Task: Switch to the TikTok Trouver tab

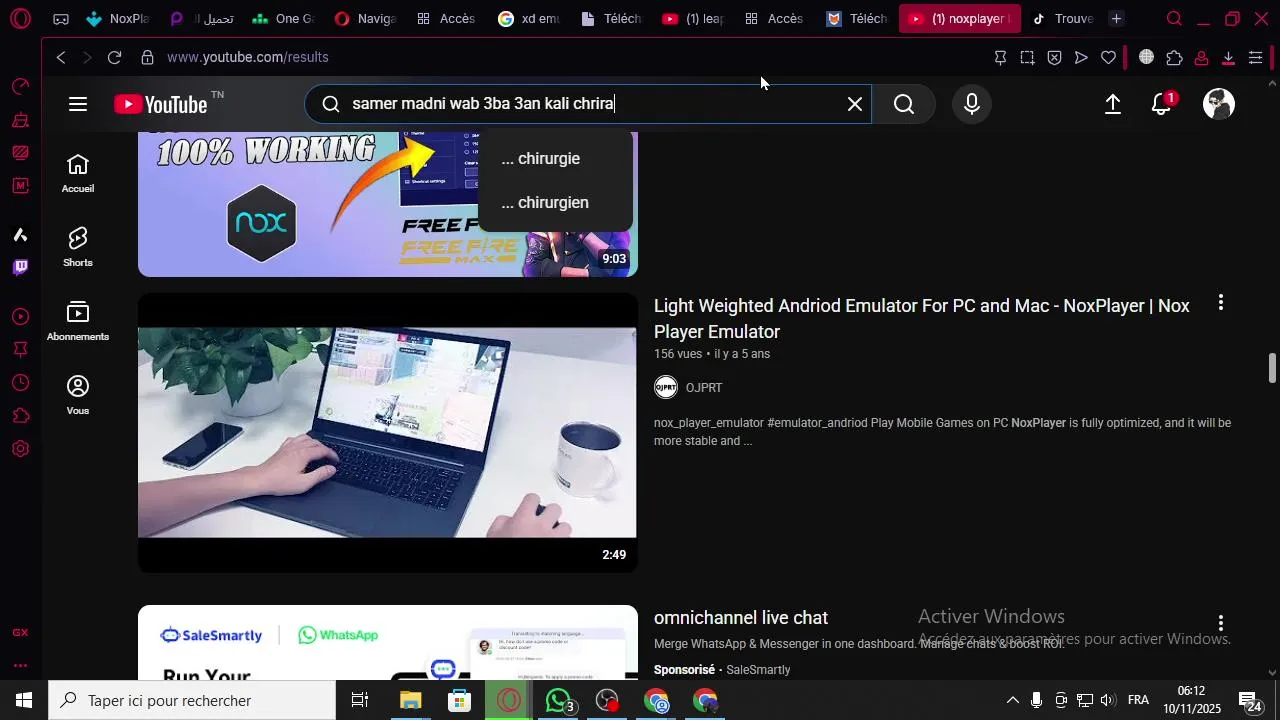Action: point(1061,19)
